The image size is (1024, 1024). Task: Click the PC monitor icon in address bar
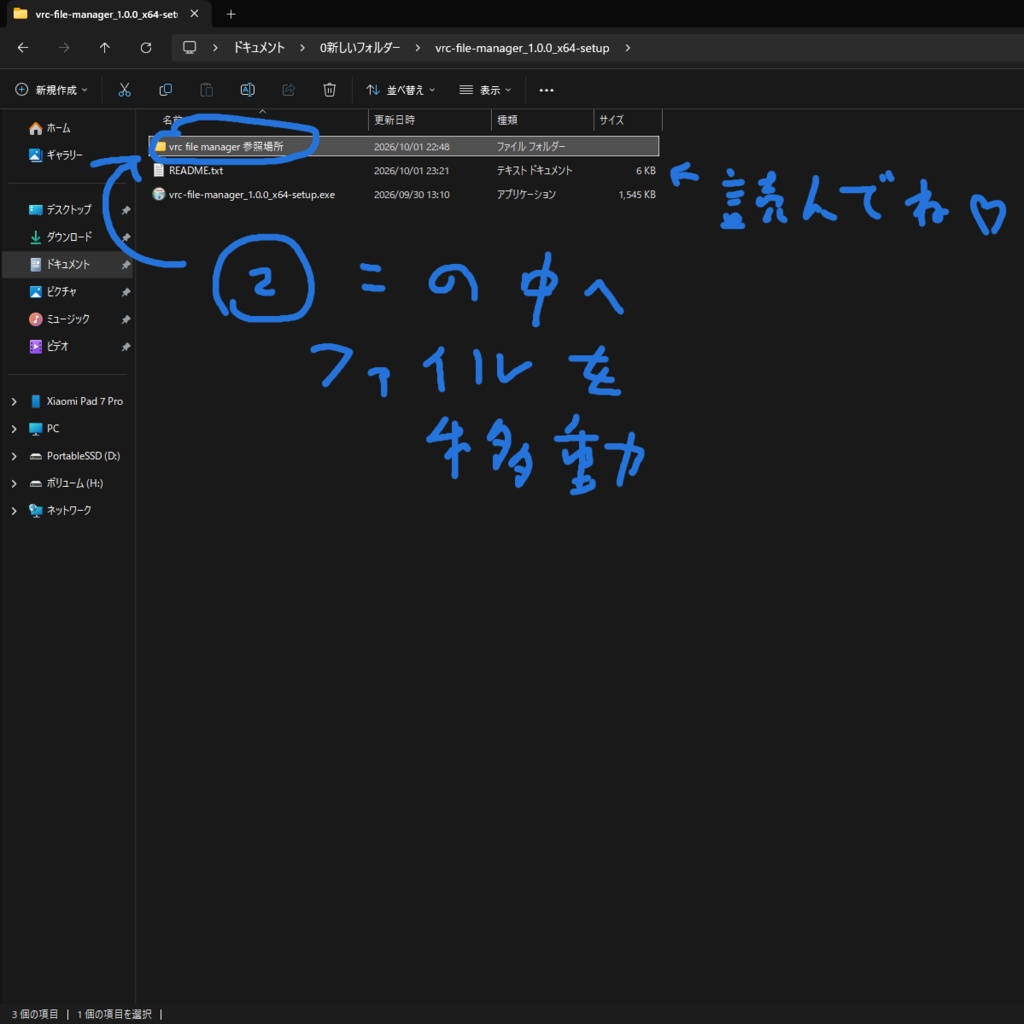[189, 48]
